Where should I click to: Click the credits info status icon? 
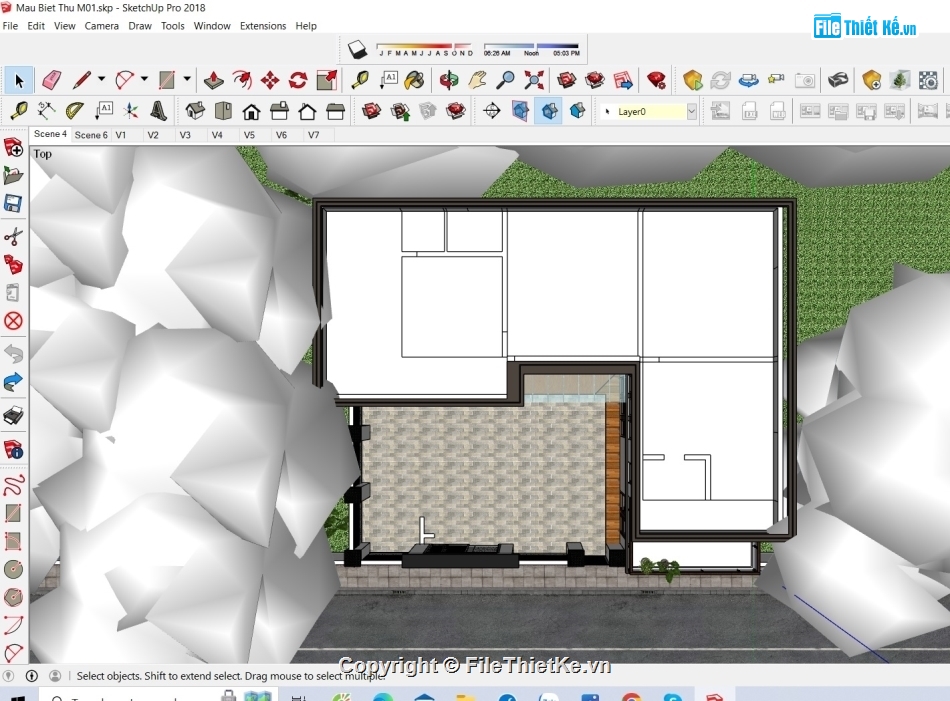click(32, 676)
